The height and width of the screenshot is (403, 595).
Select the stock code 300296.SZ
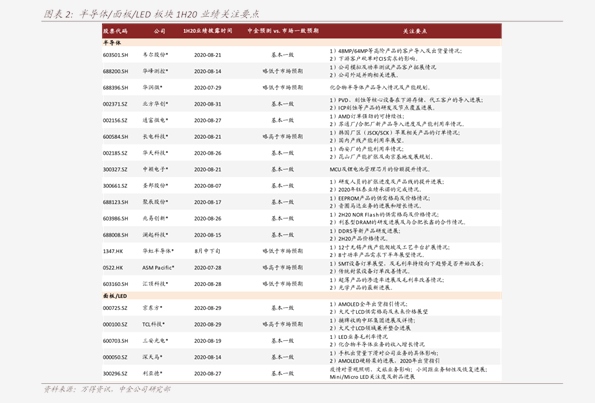[x=115, y=374]
